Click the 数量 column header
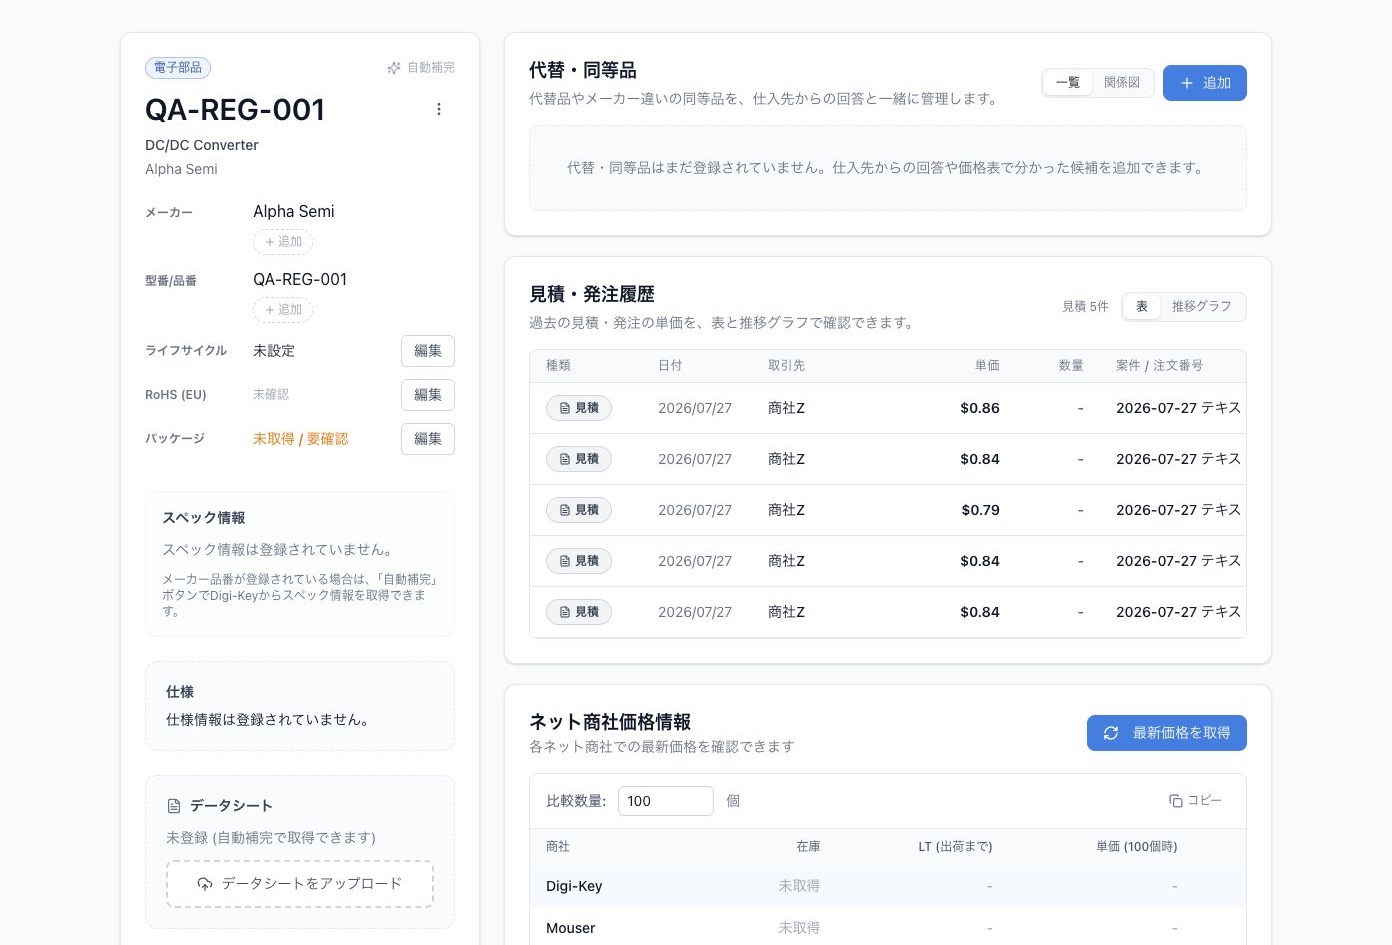Screen dimensions: 1392x945 coord(1071,366)
